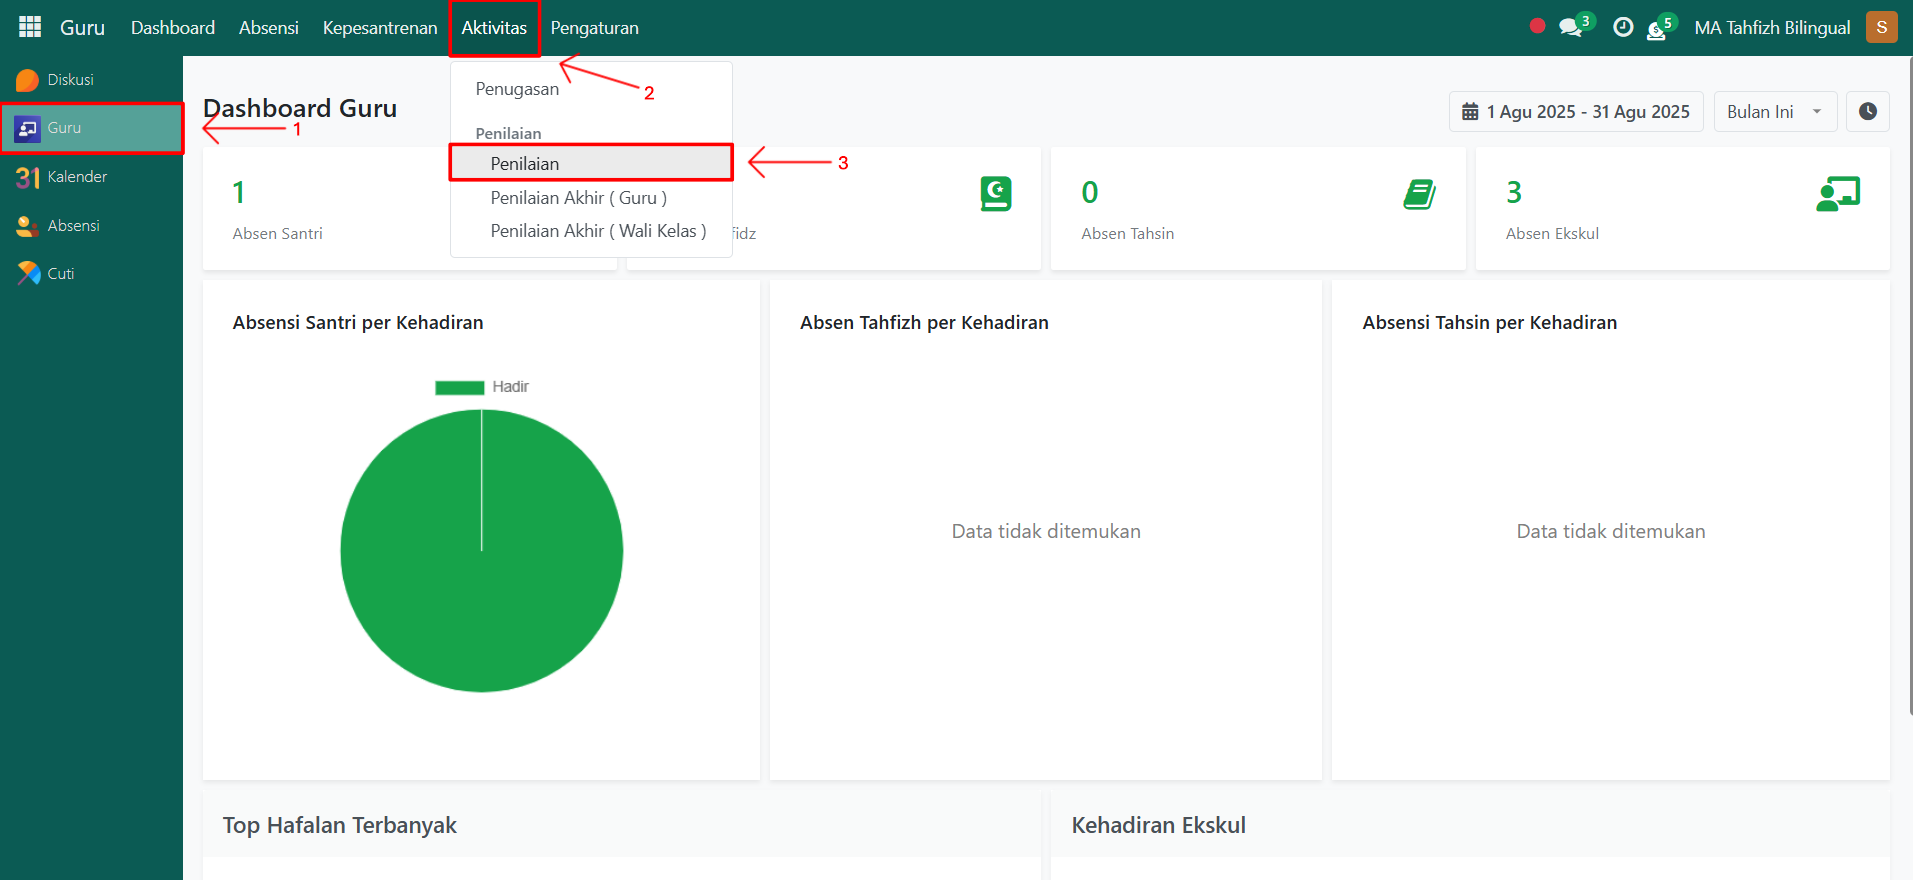
Task: Open the Diskusi app in sidebar
Action: coord(70,80)
